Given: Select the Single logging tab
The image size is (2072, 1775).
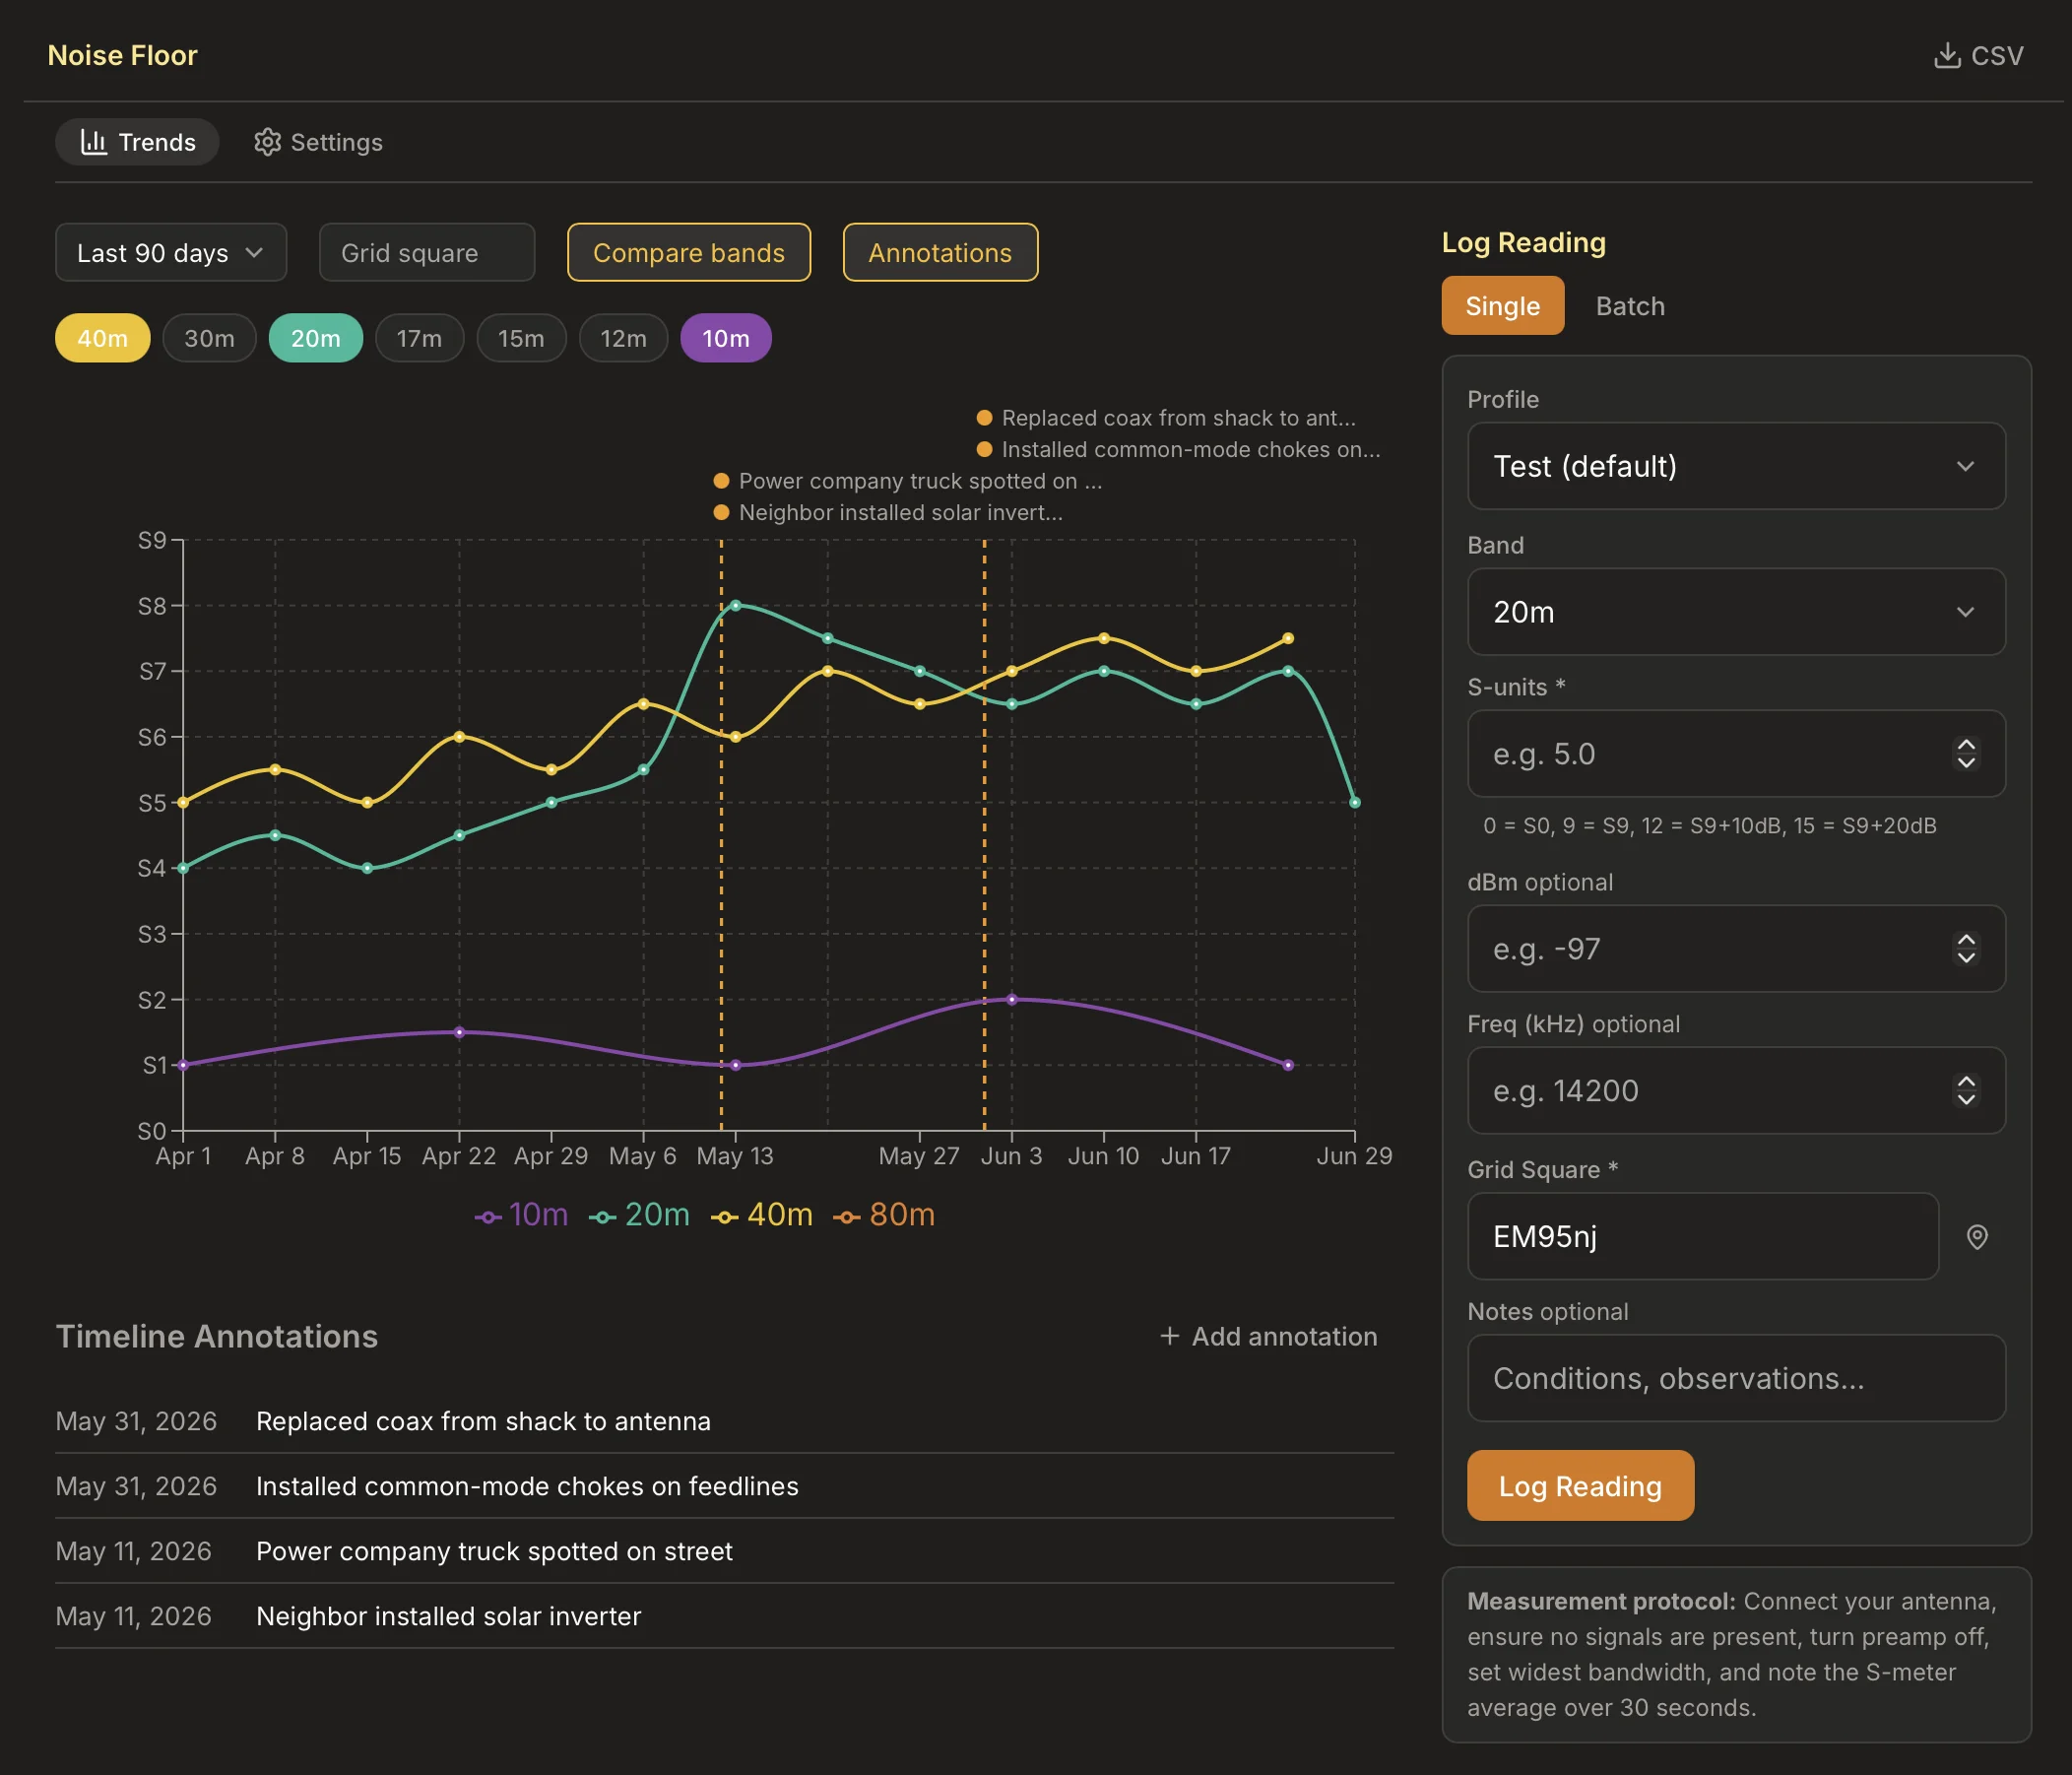Looking at the screenshot, I should pyautogui.click(x=1502, y=306).
